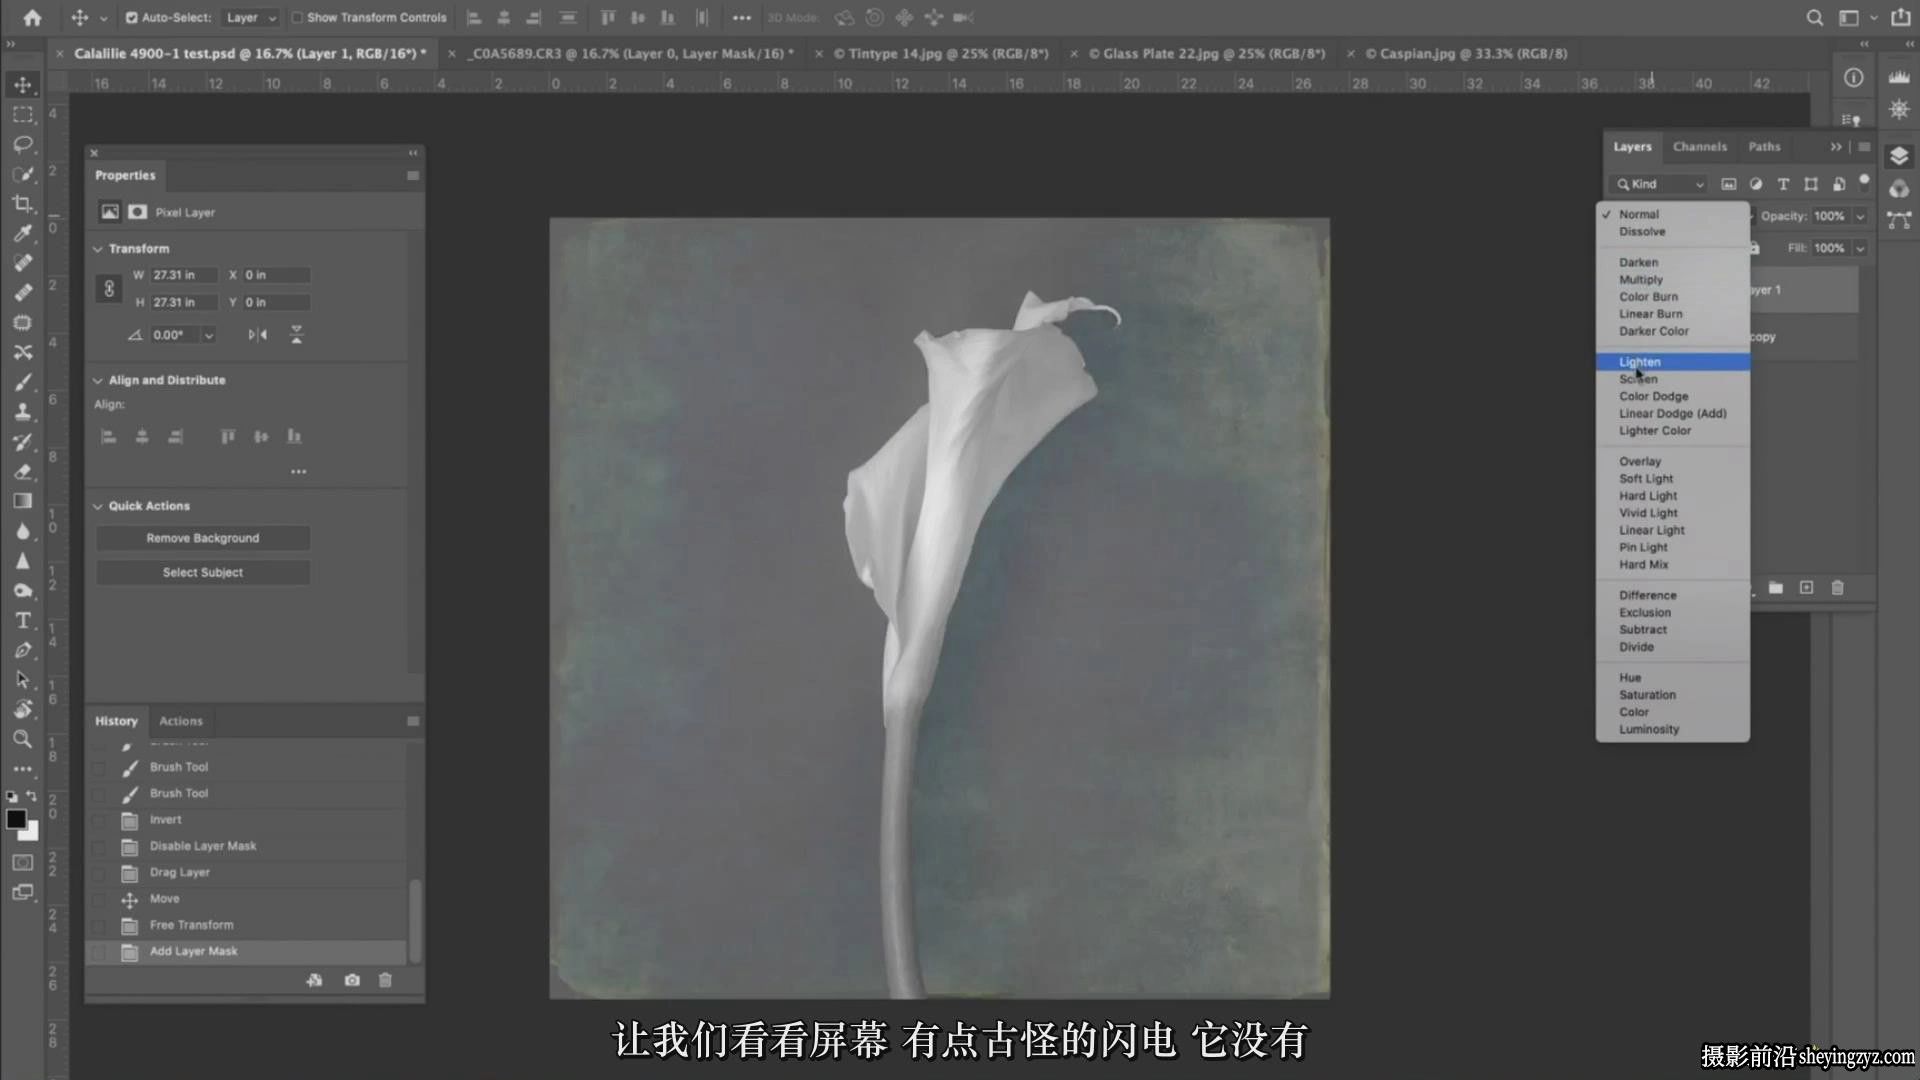
Task: Switch to Caspian.jpg document tab
Action: point(1466,54)
